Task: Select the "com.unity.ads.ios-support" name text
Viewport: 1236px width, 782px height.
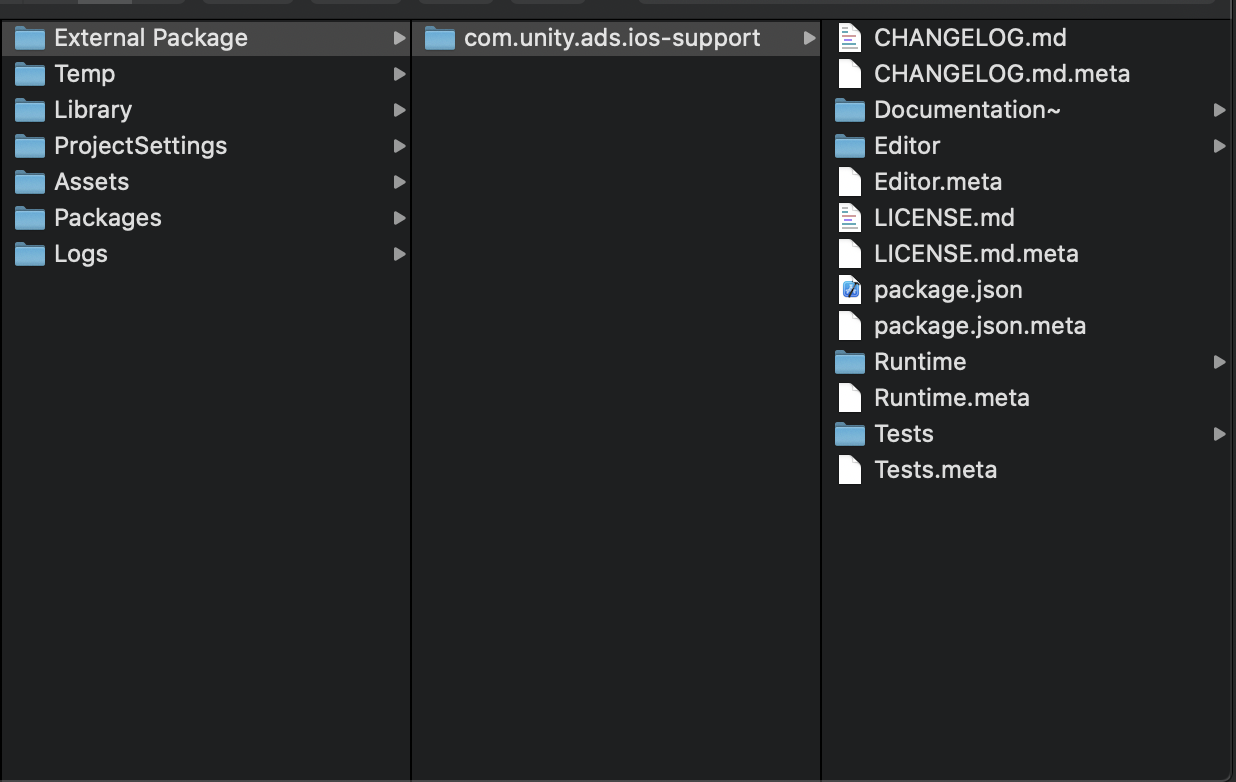Action: [612, 38]
